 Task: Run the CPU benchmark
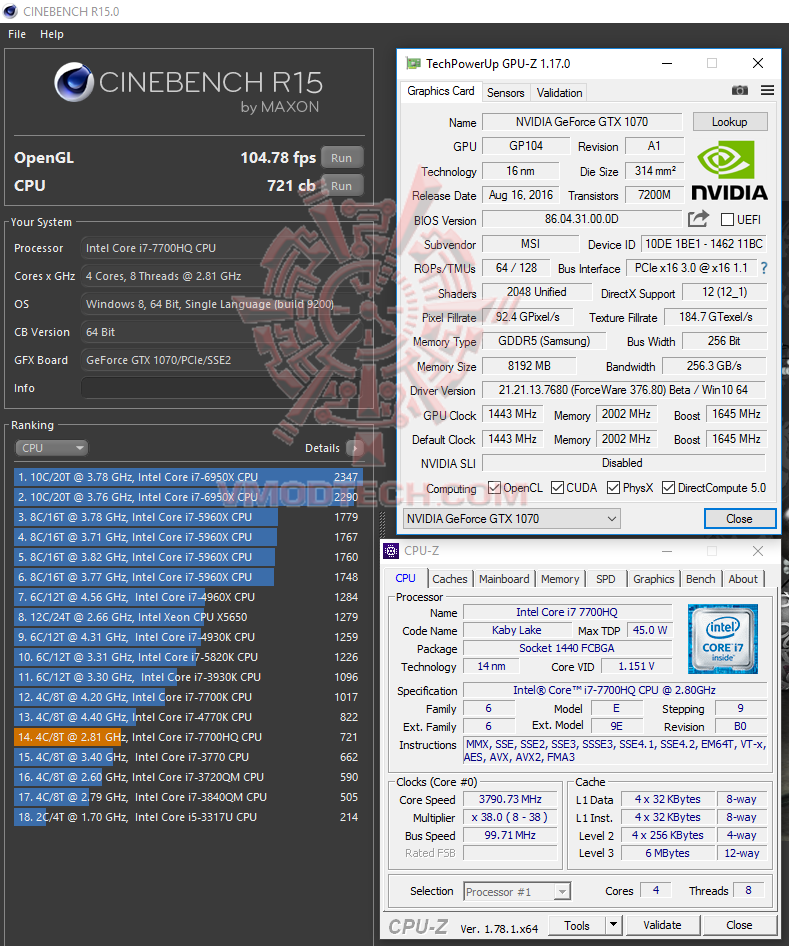pos(341,186)
